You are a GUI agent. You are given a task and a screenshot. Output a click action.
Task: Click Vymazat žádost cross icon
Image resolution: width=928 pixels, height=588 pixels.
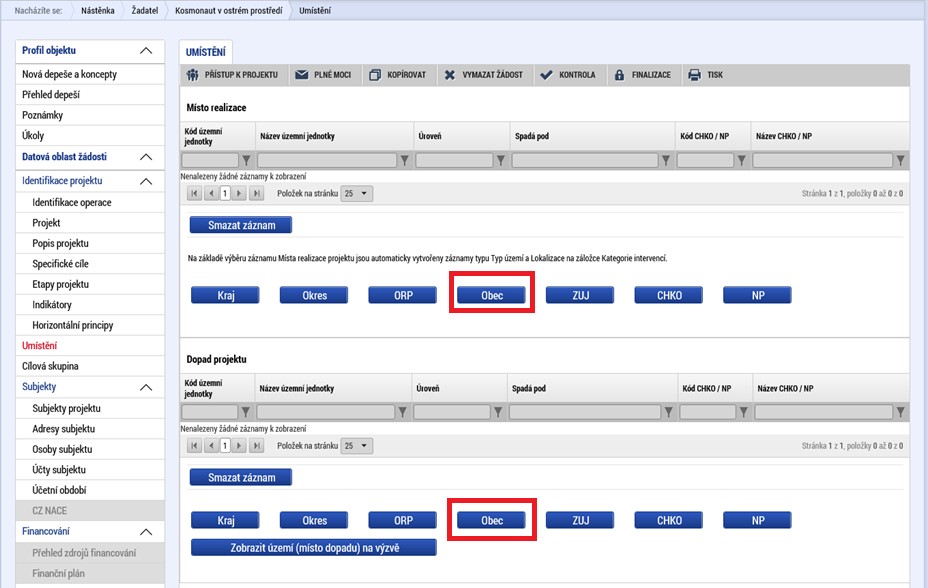coord(450,75)
